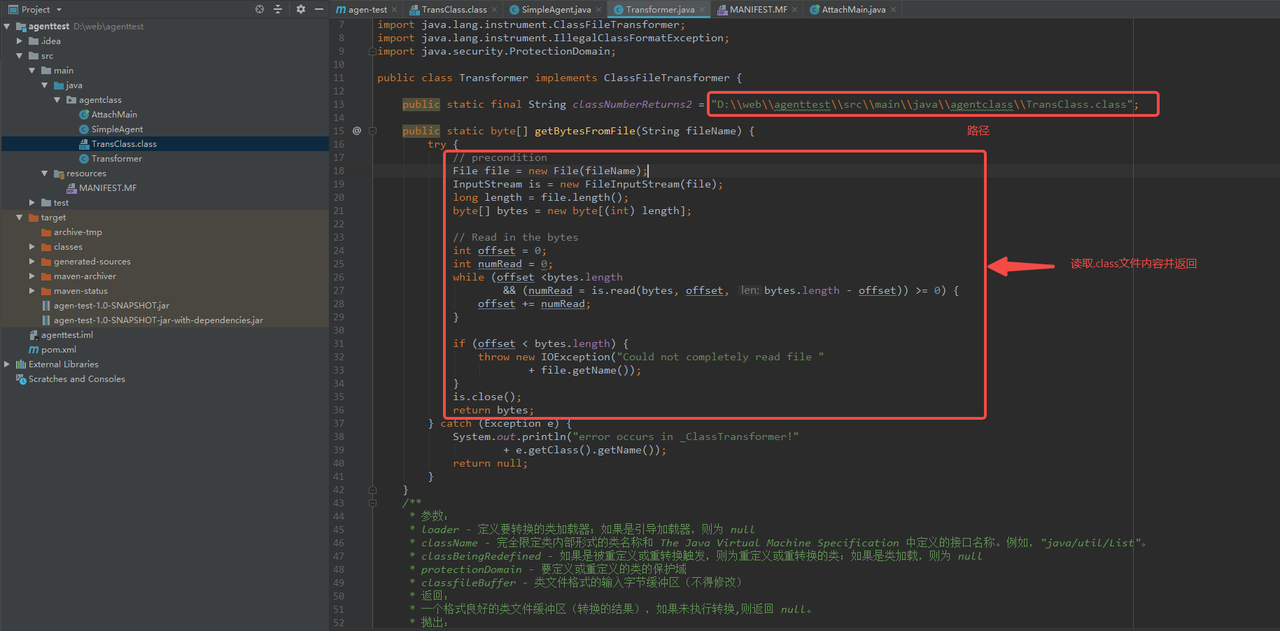Close the SimpleAgent.java tab

tap(601, 9)
